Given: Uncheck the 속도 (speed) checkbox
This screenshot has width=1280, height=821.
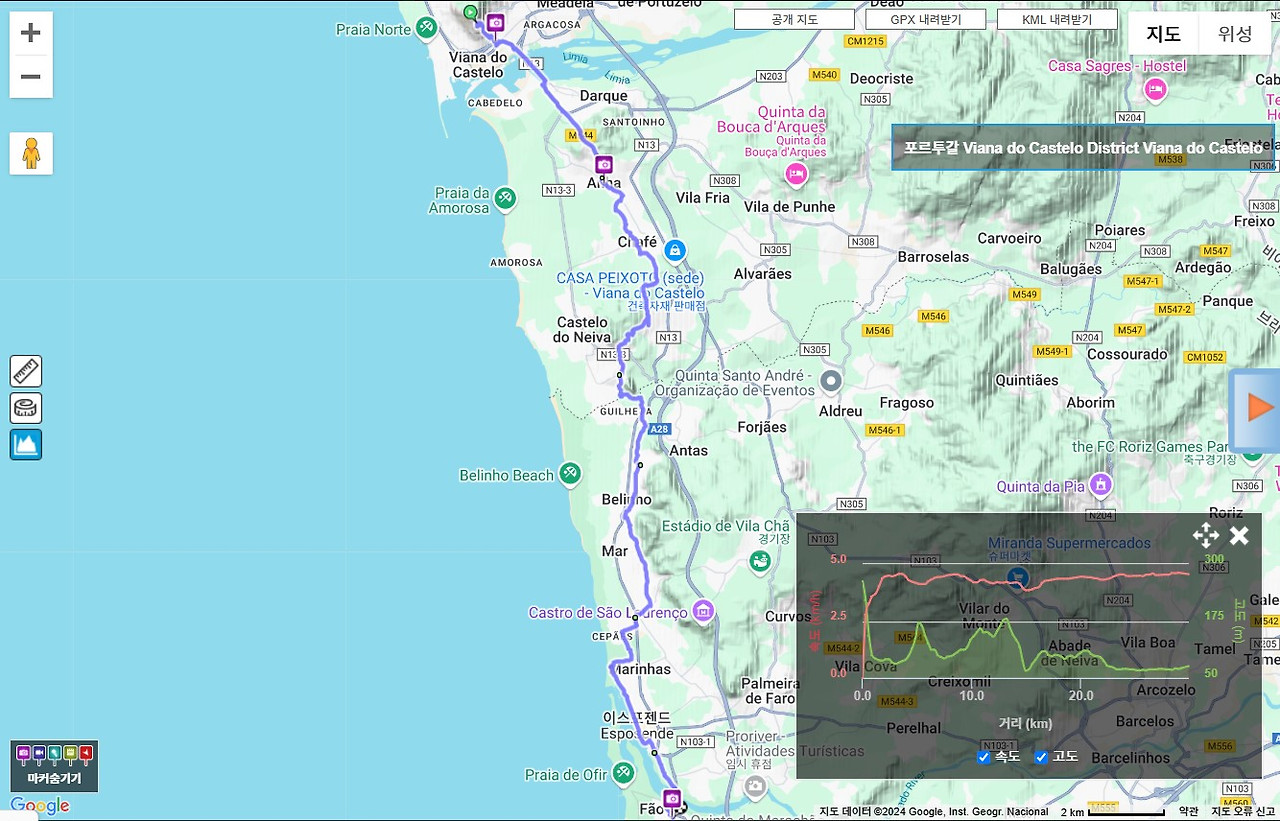Looking at the screenshot, I should pos(983,757).
